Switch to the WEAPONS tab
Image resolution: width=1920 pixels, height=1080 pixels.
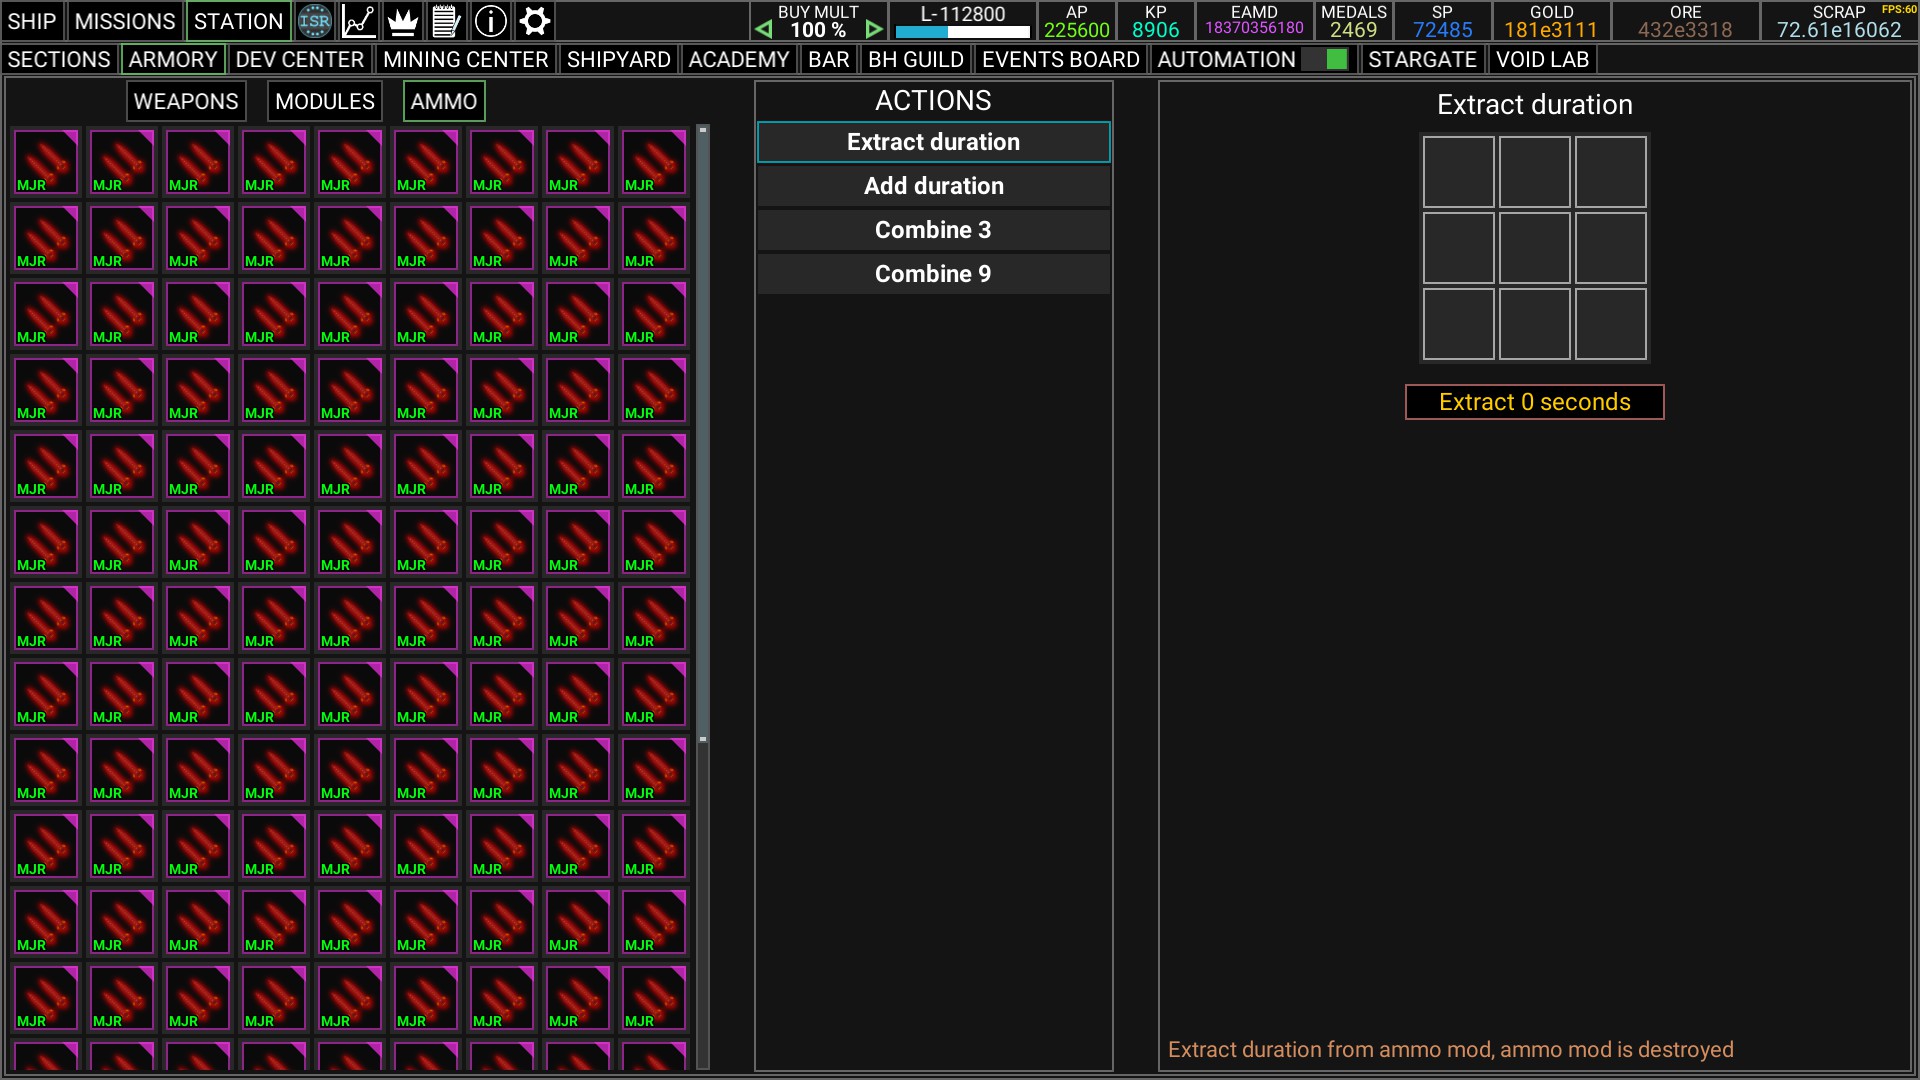186,102
